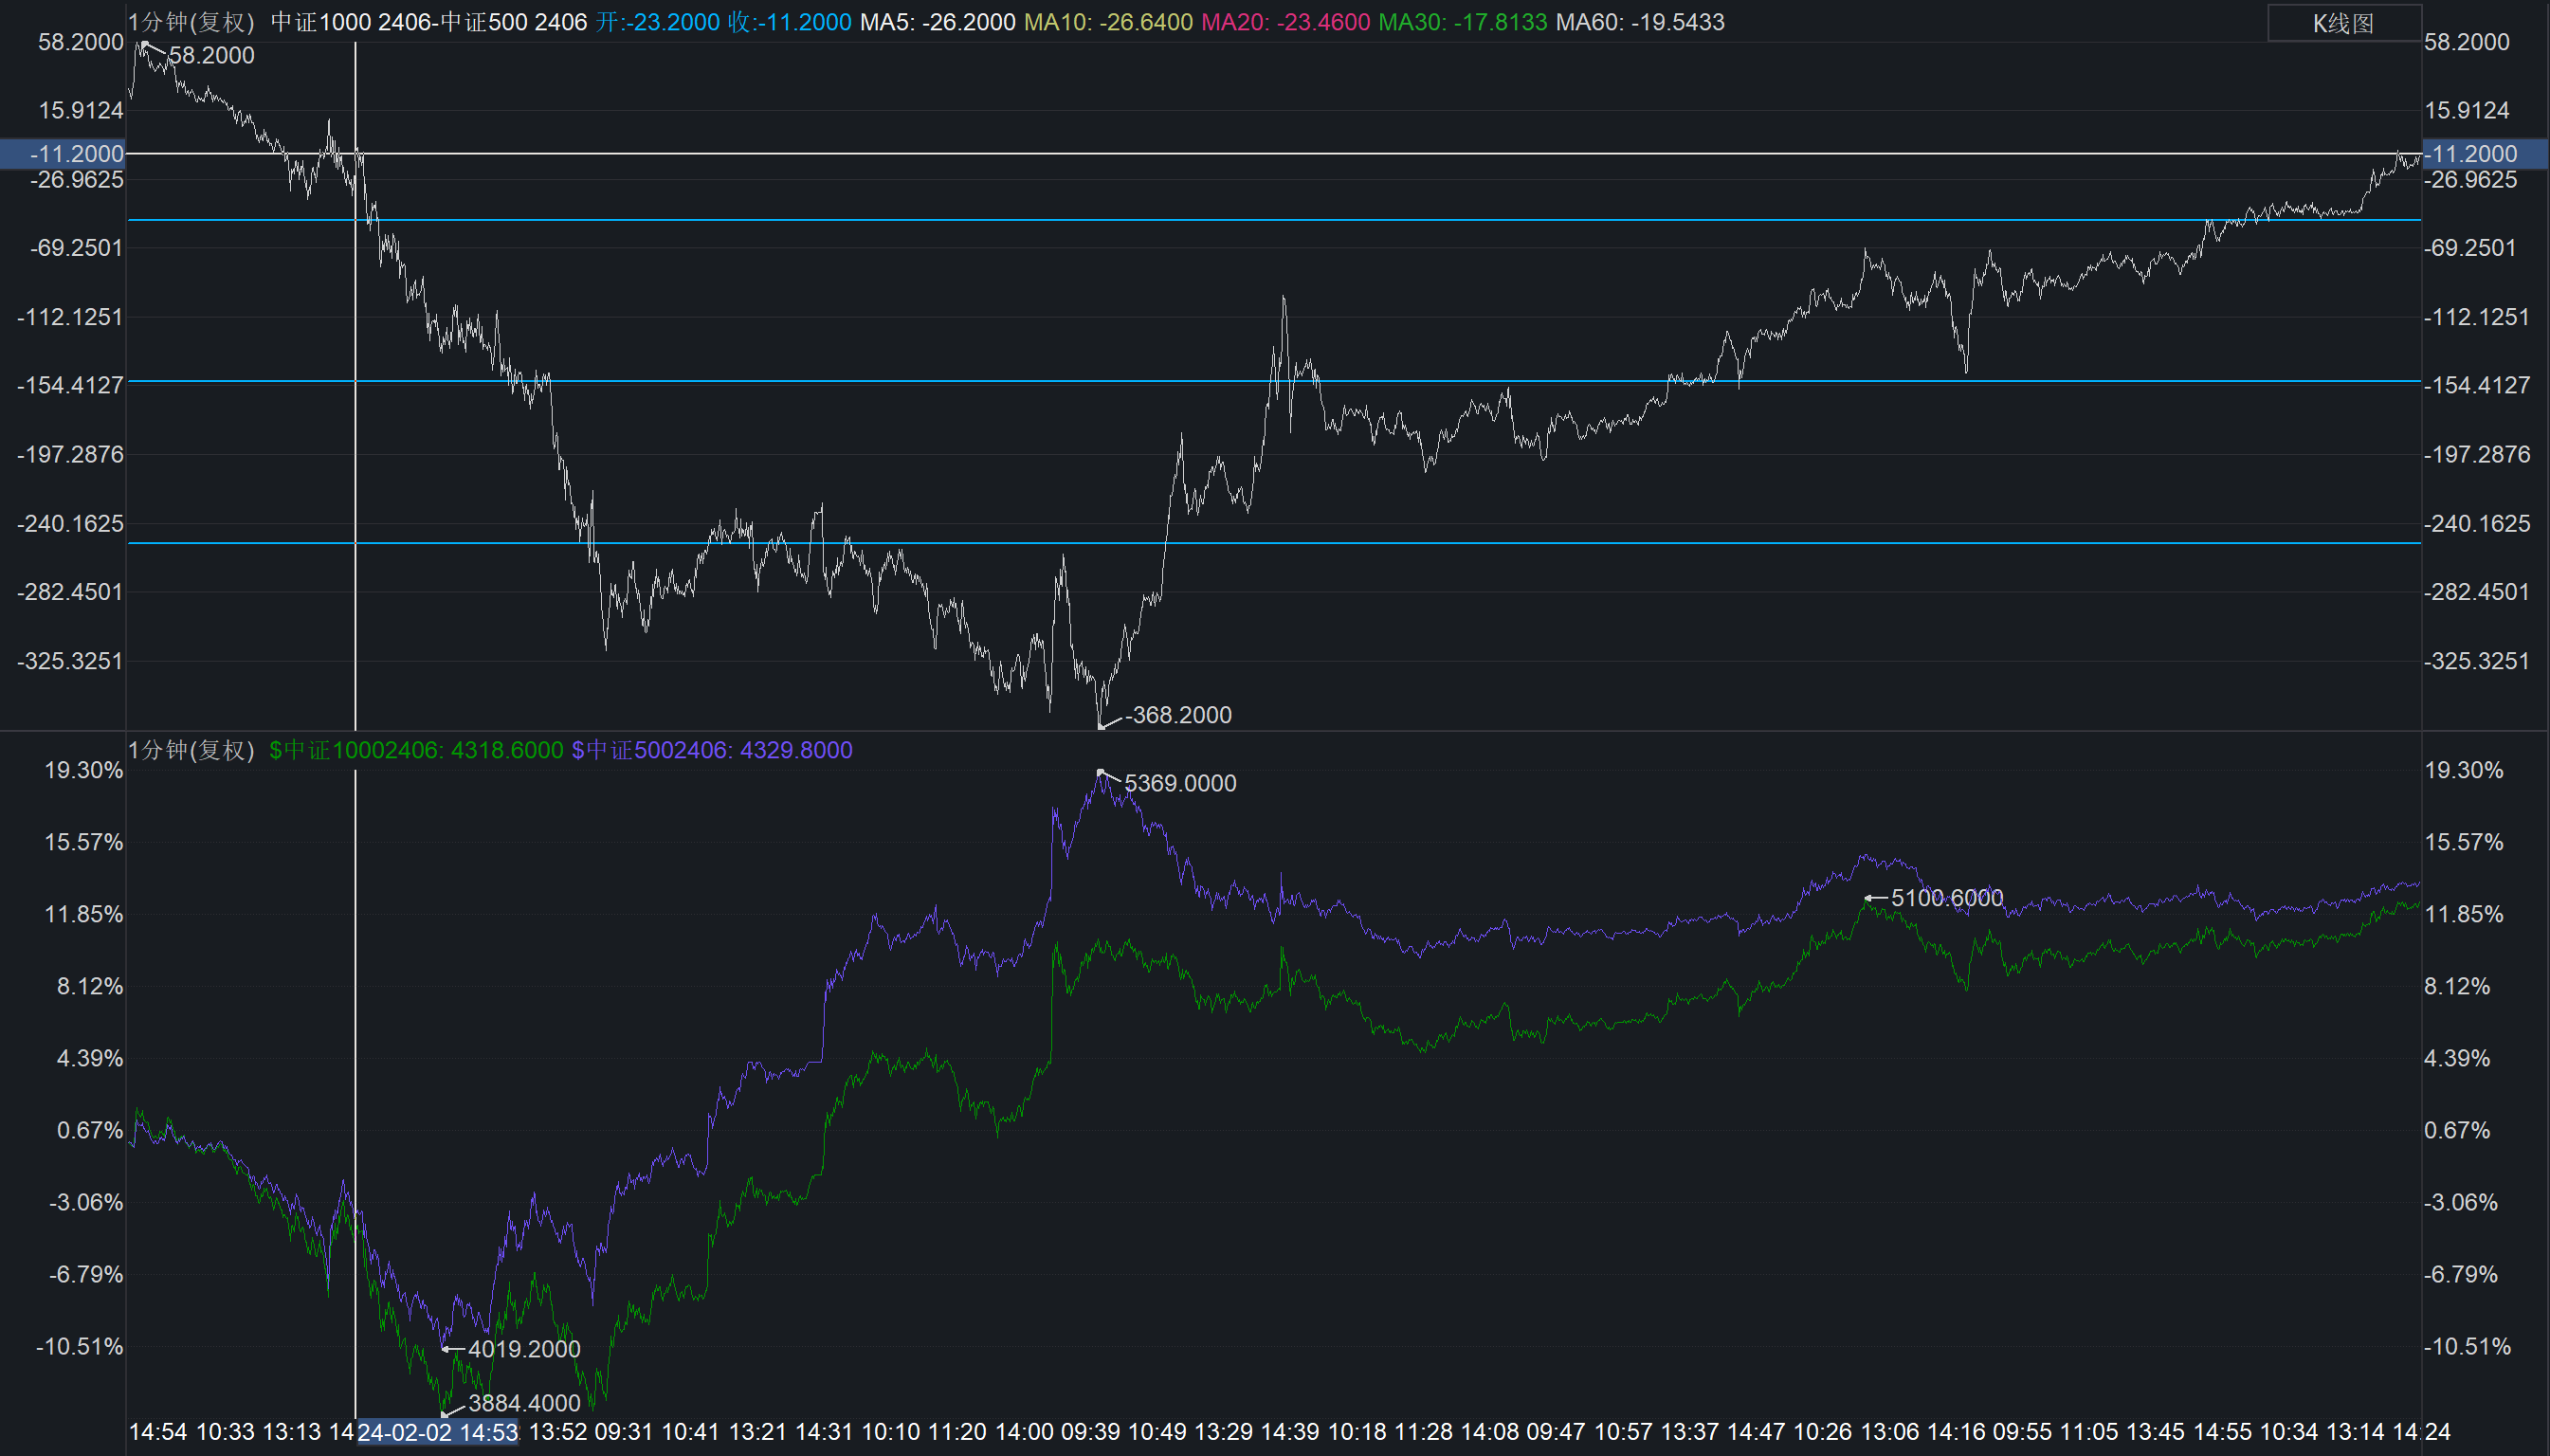The width and height of the screenshot is (2550, 1456).
Task: Click the 5369.0000 peak marker
Action: 1179,783
